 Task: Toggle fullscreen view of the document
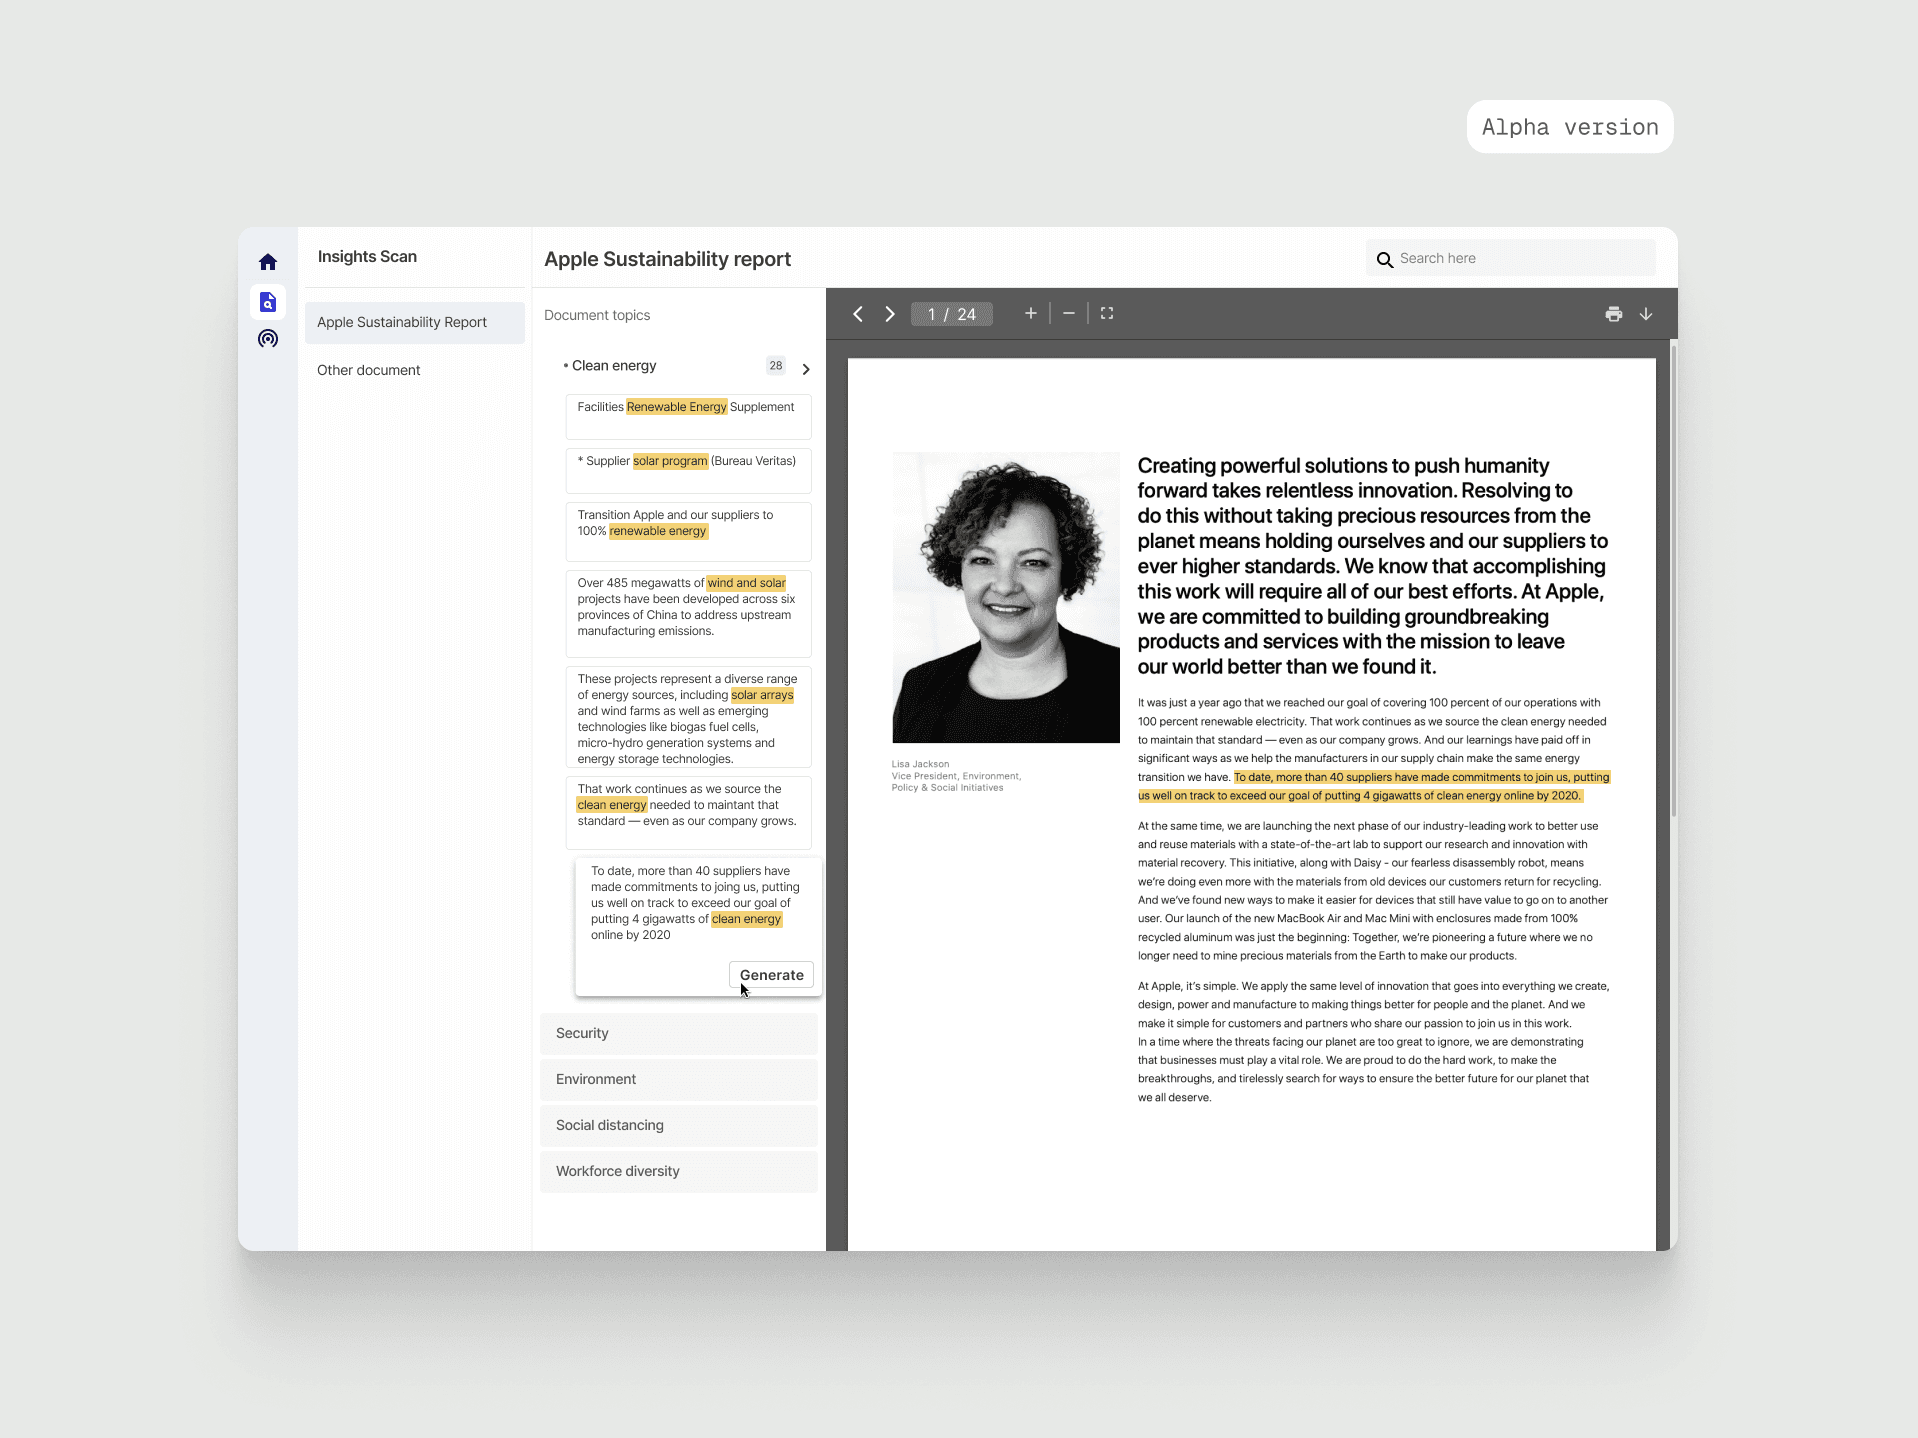pyautogui.click(x=1107, y=314)
